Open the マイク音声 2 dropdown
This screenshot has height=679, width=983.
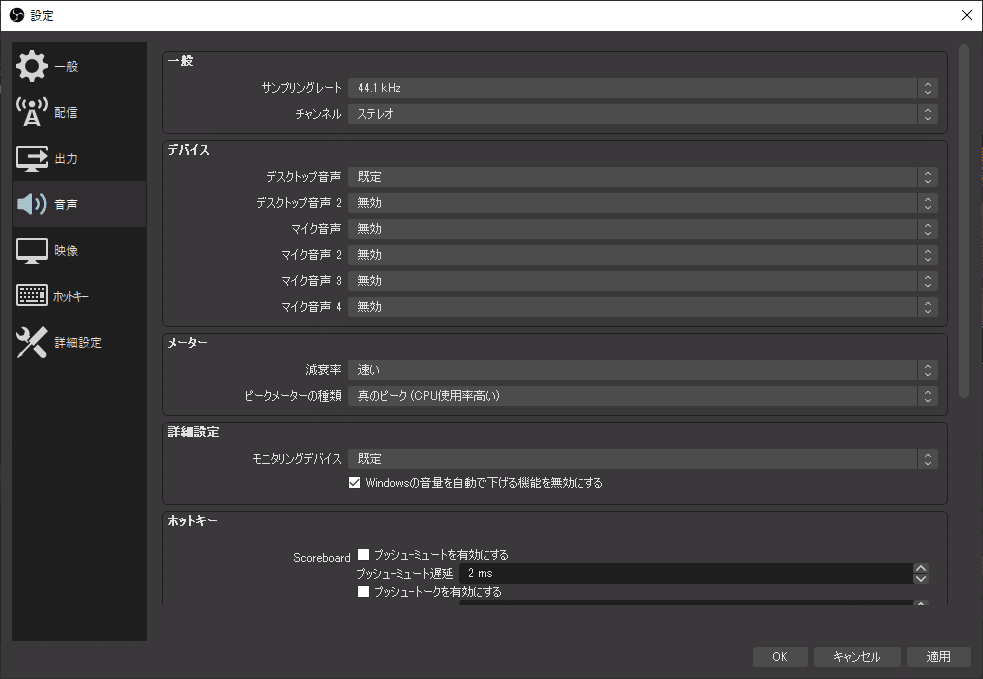coord(643,255)
